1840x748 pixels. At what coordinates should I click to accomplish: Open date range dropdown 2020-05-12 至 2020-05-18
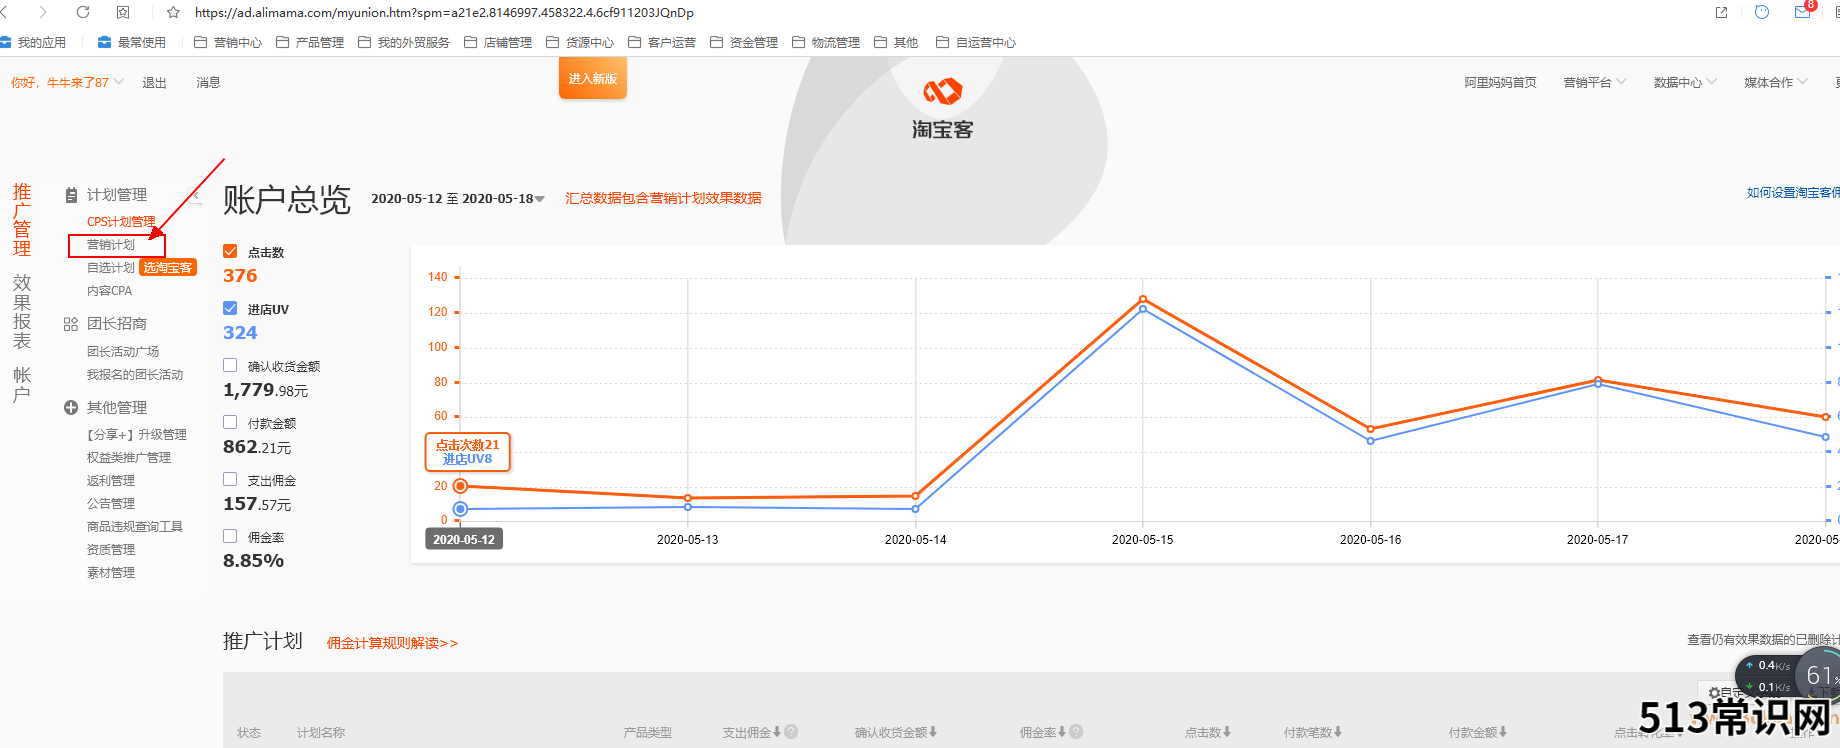[458, 199]
